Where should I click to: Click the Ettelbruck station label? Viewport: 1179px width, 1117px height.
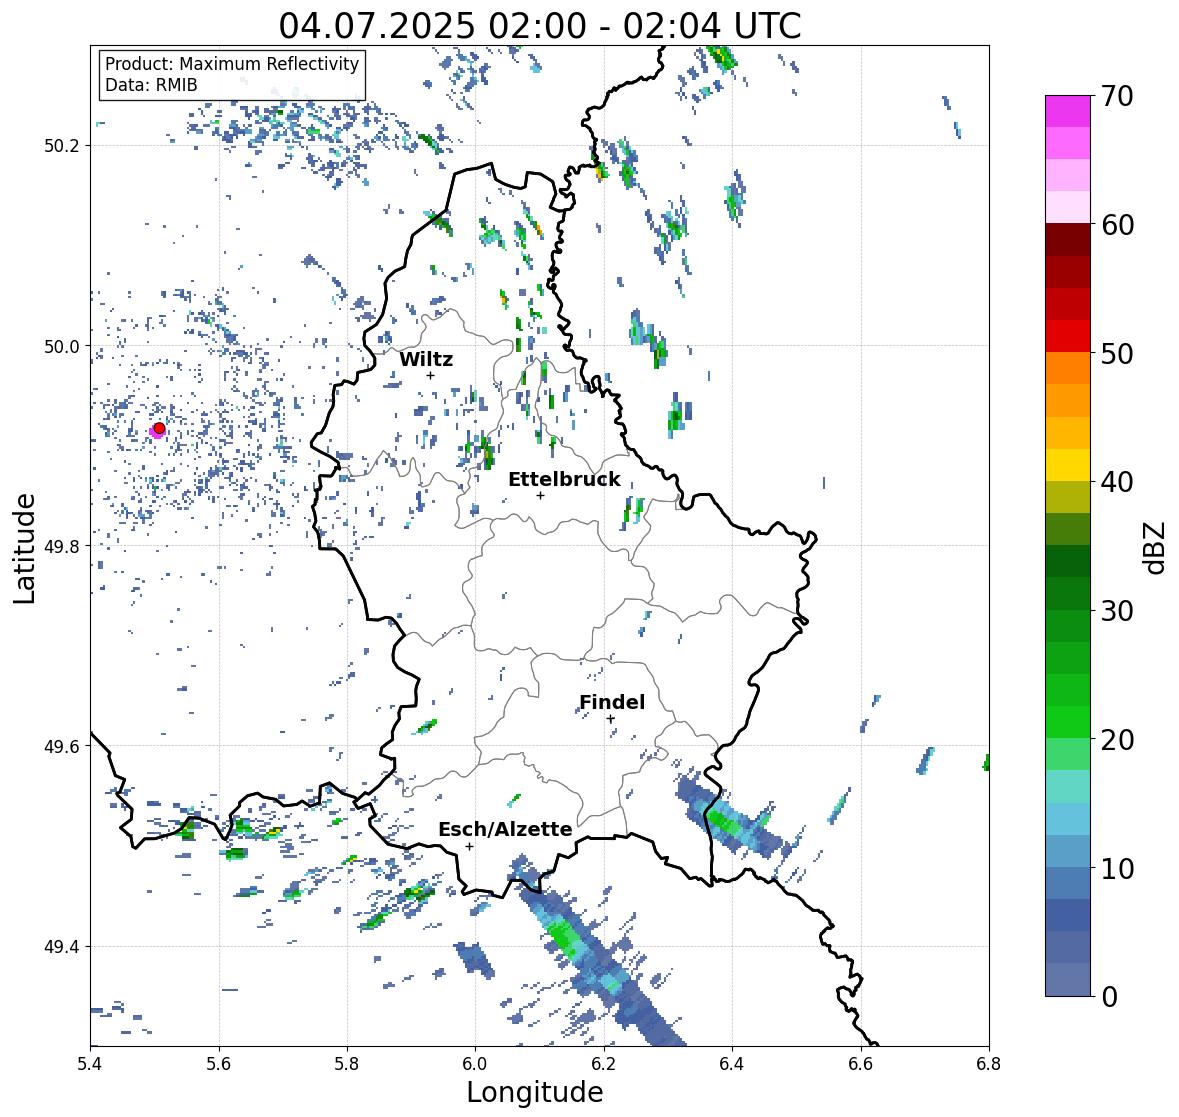564,480
